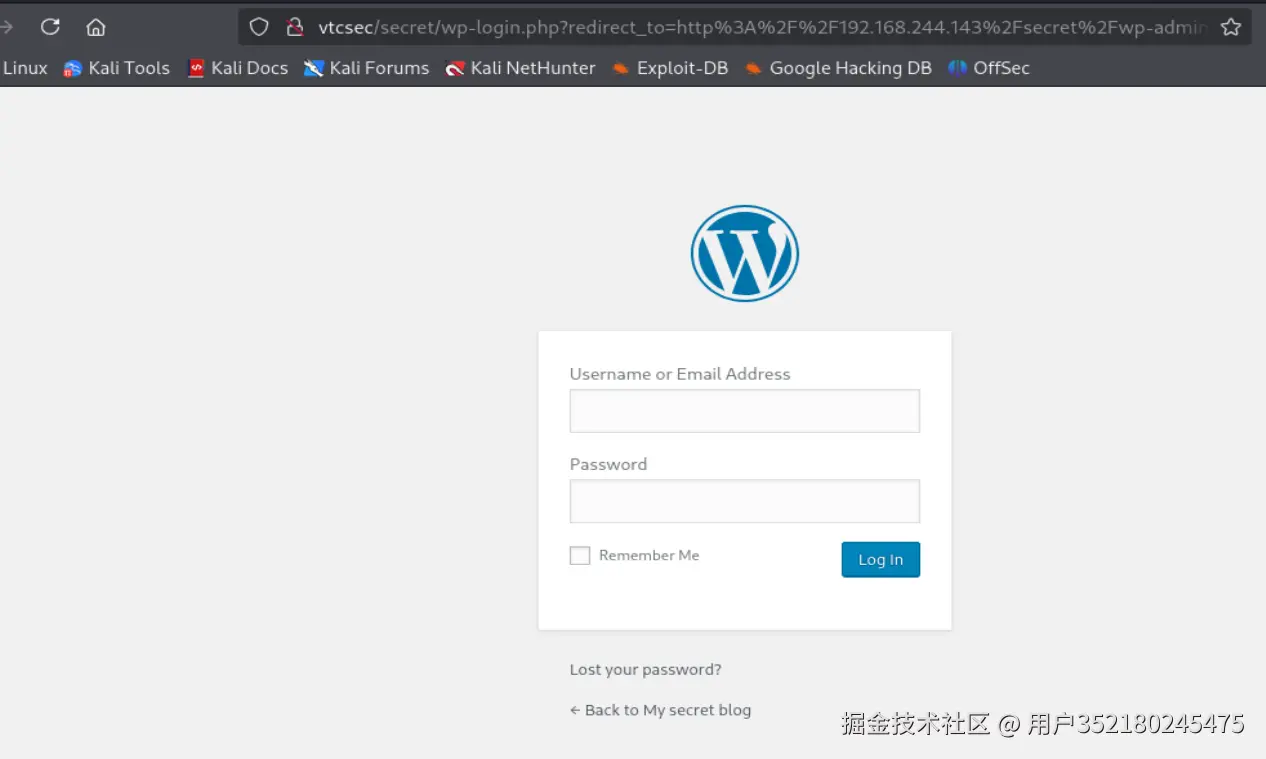Screen dimensions: 1266x759
Task: Click the WordPress logo
Action: (745, 253)
